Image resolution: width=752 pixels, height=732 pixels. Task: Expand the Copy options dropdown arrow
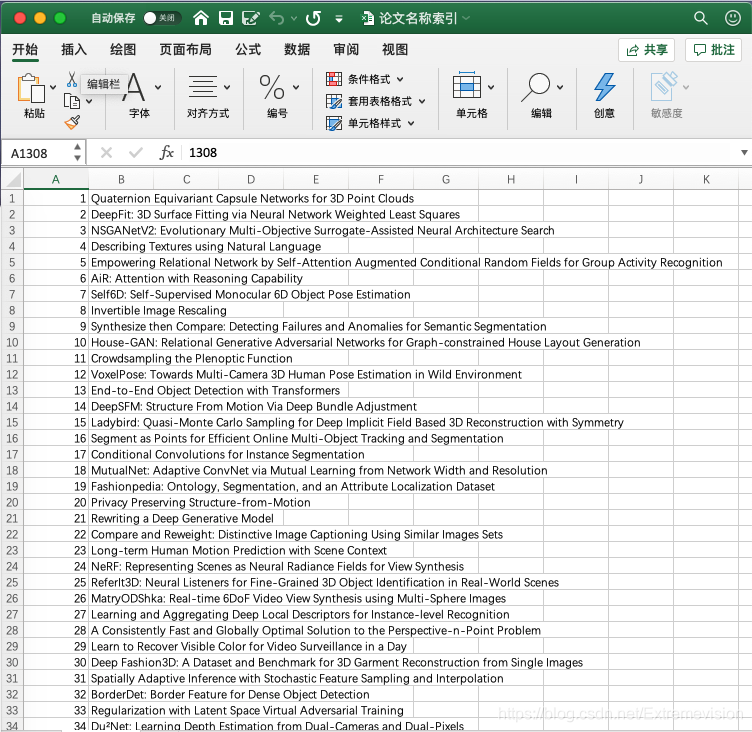point(89,102)
